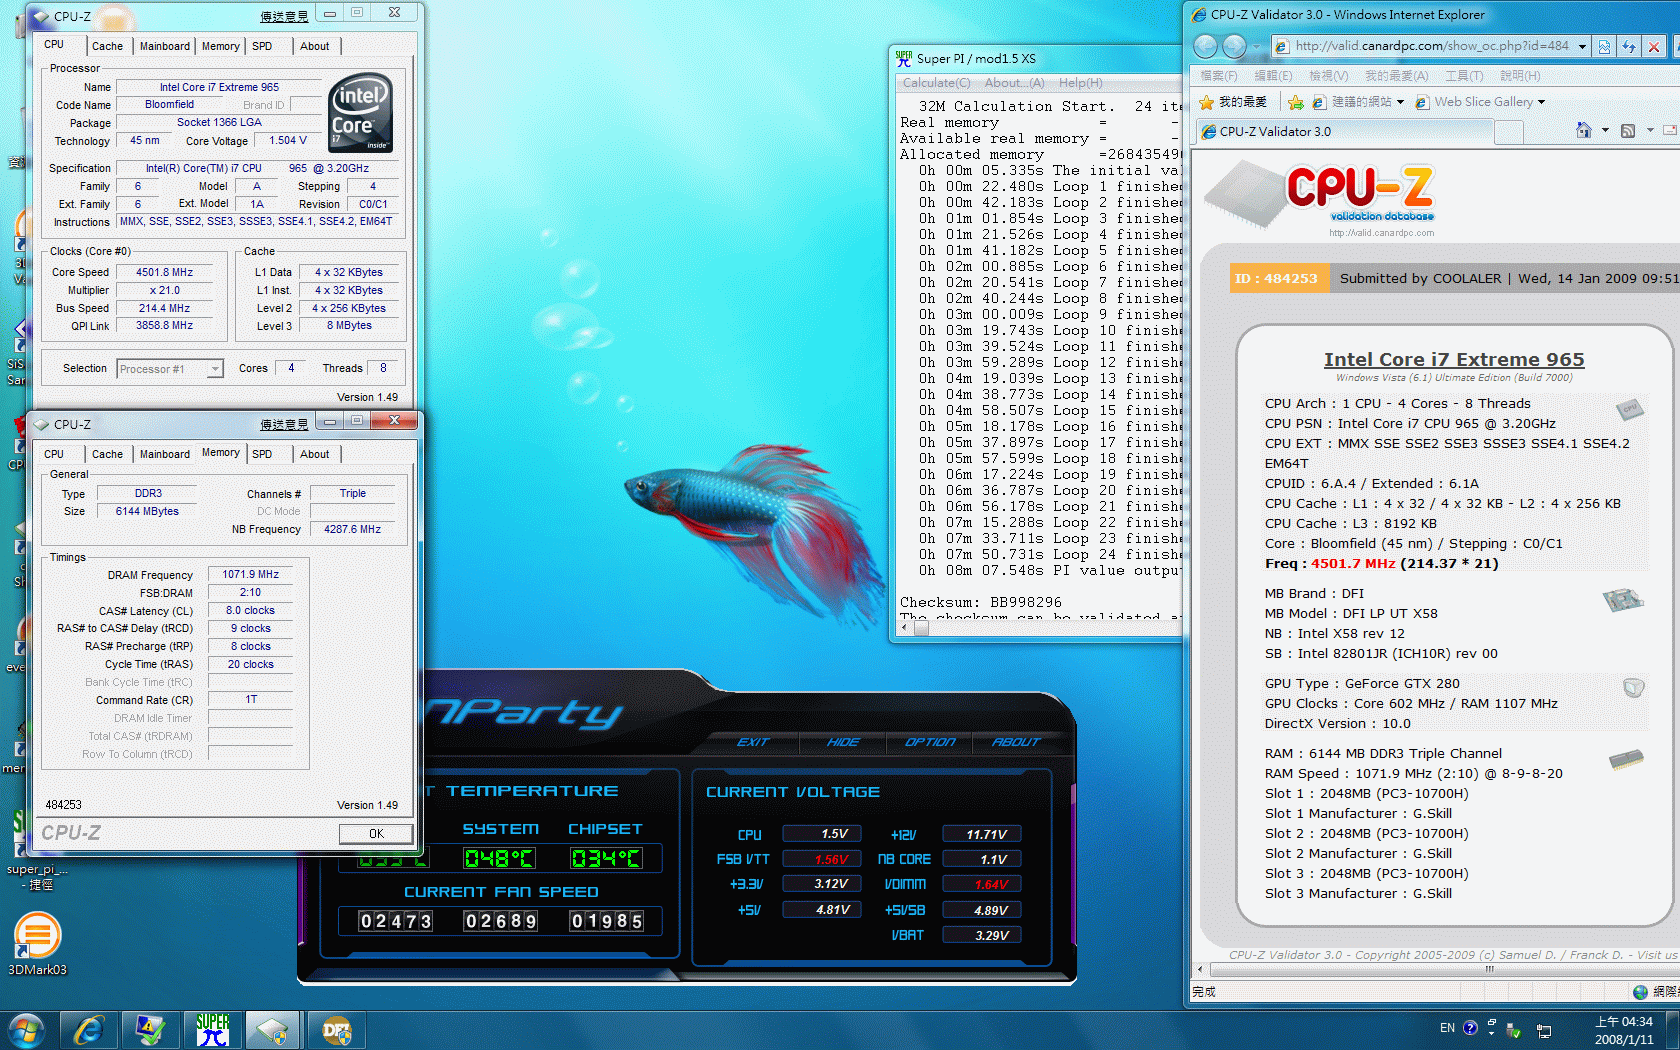Switch to SPD tab in upper CPU-Z window
Viewport: 1680px width, 1050px height.
tap(262, 46)
